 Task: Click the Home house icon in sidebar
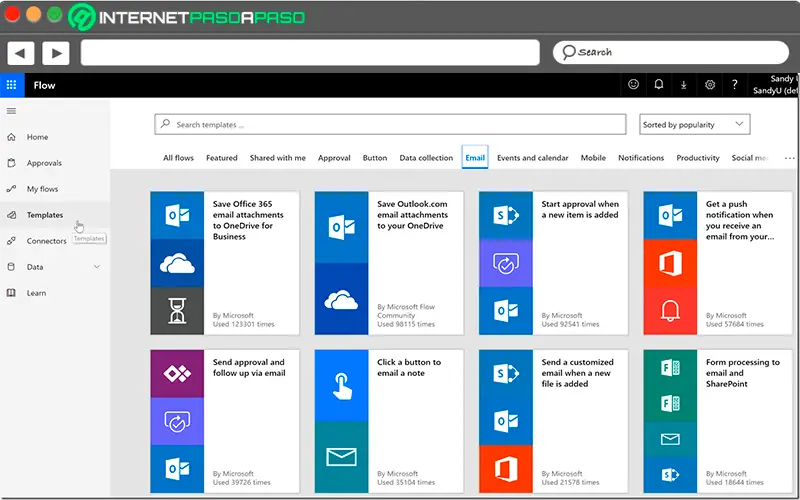pos(11,137)
